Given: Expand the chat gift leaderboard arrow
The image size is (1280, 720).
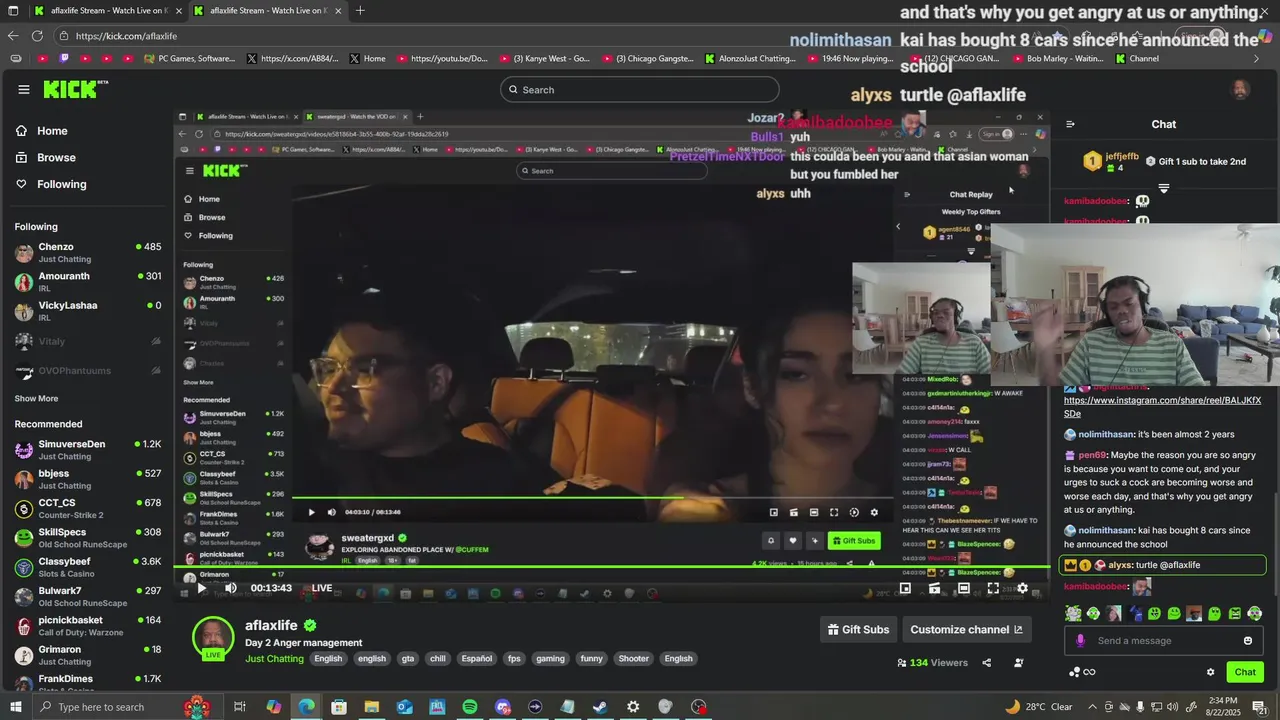Looking at the screenshot, I should [1164, 188].
